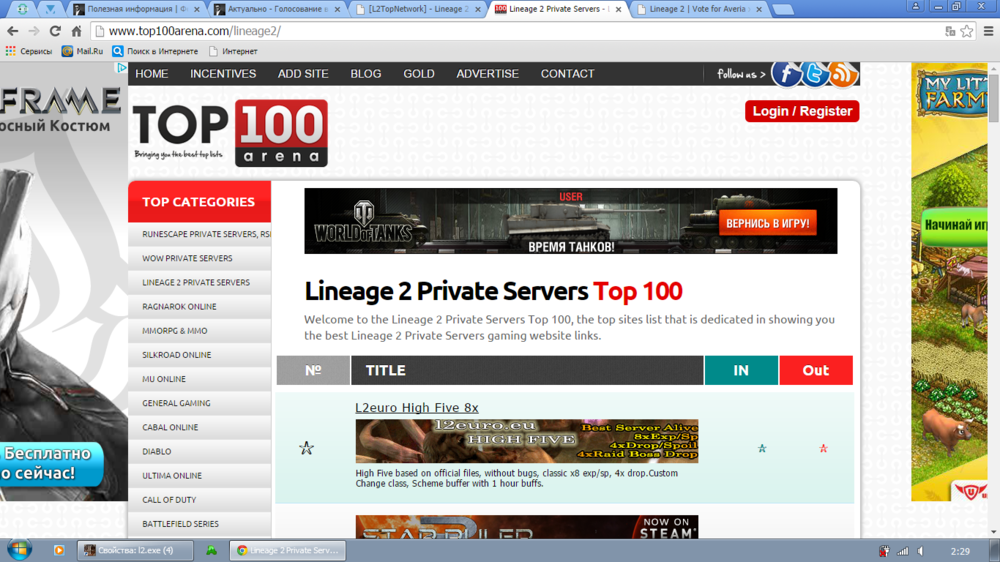Open the Twitter follow icon
This screenshot has height=562, width=1000.
point(815,74)
